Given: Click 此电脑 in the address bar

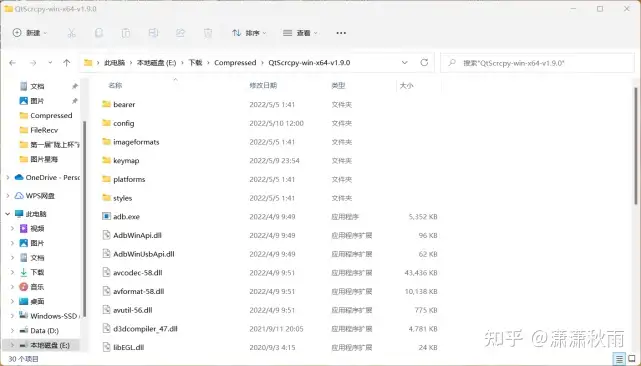Looking at the screenshot, I should click(114, 63).
